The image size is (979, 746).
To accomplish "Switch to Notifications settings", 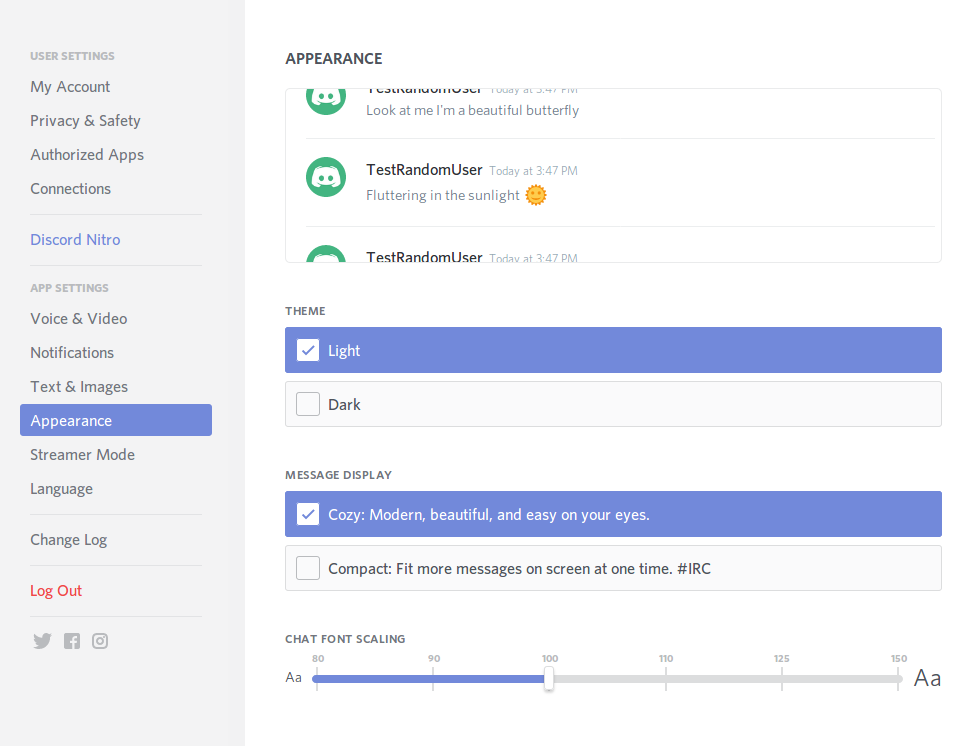I will (72, 353).
